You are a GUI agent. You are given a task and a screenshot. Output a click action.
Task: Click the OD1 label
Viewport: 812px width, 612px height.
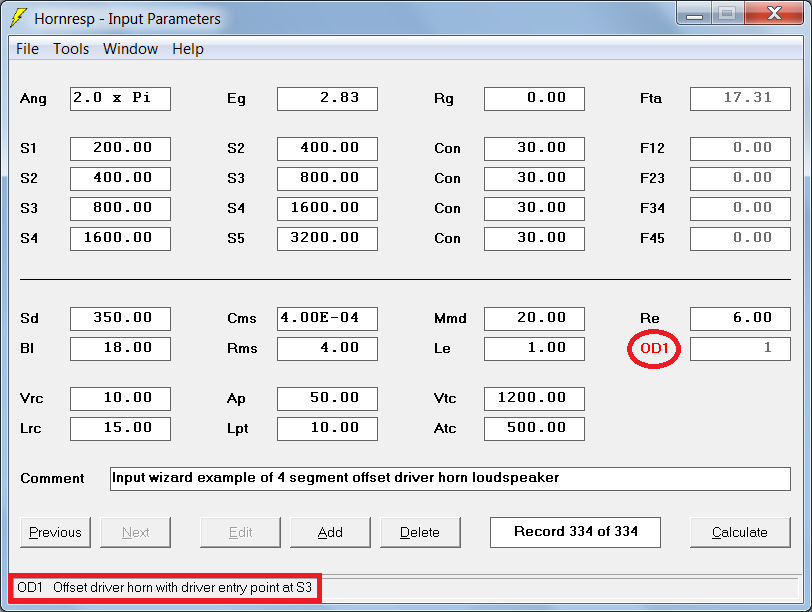tap(654, 348)
